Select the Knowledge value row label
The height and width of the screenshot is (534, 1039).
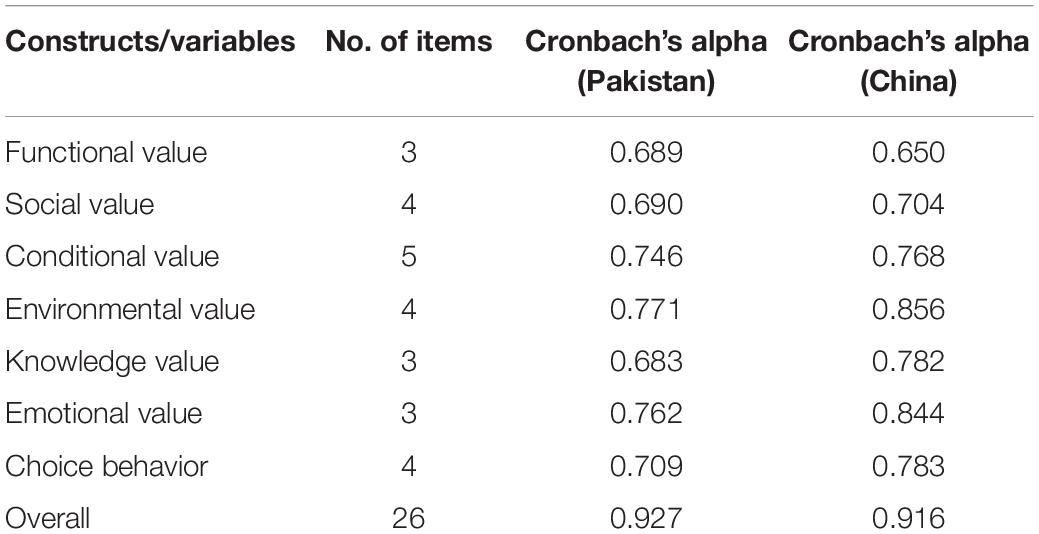point(112,362)
